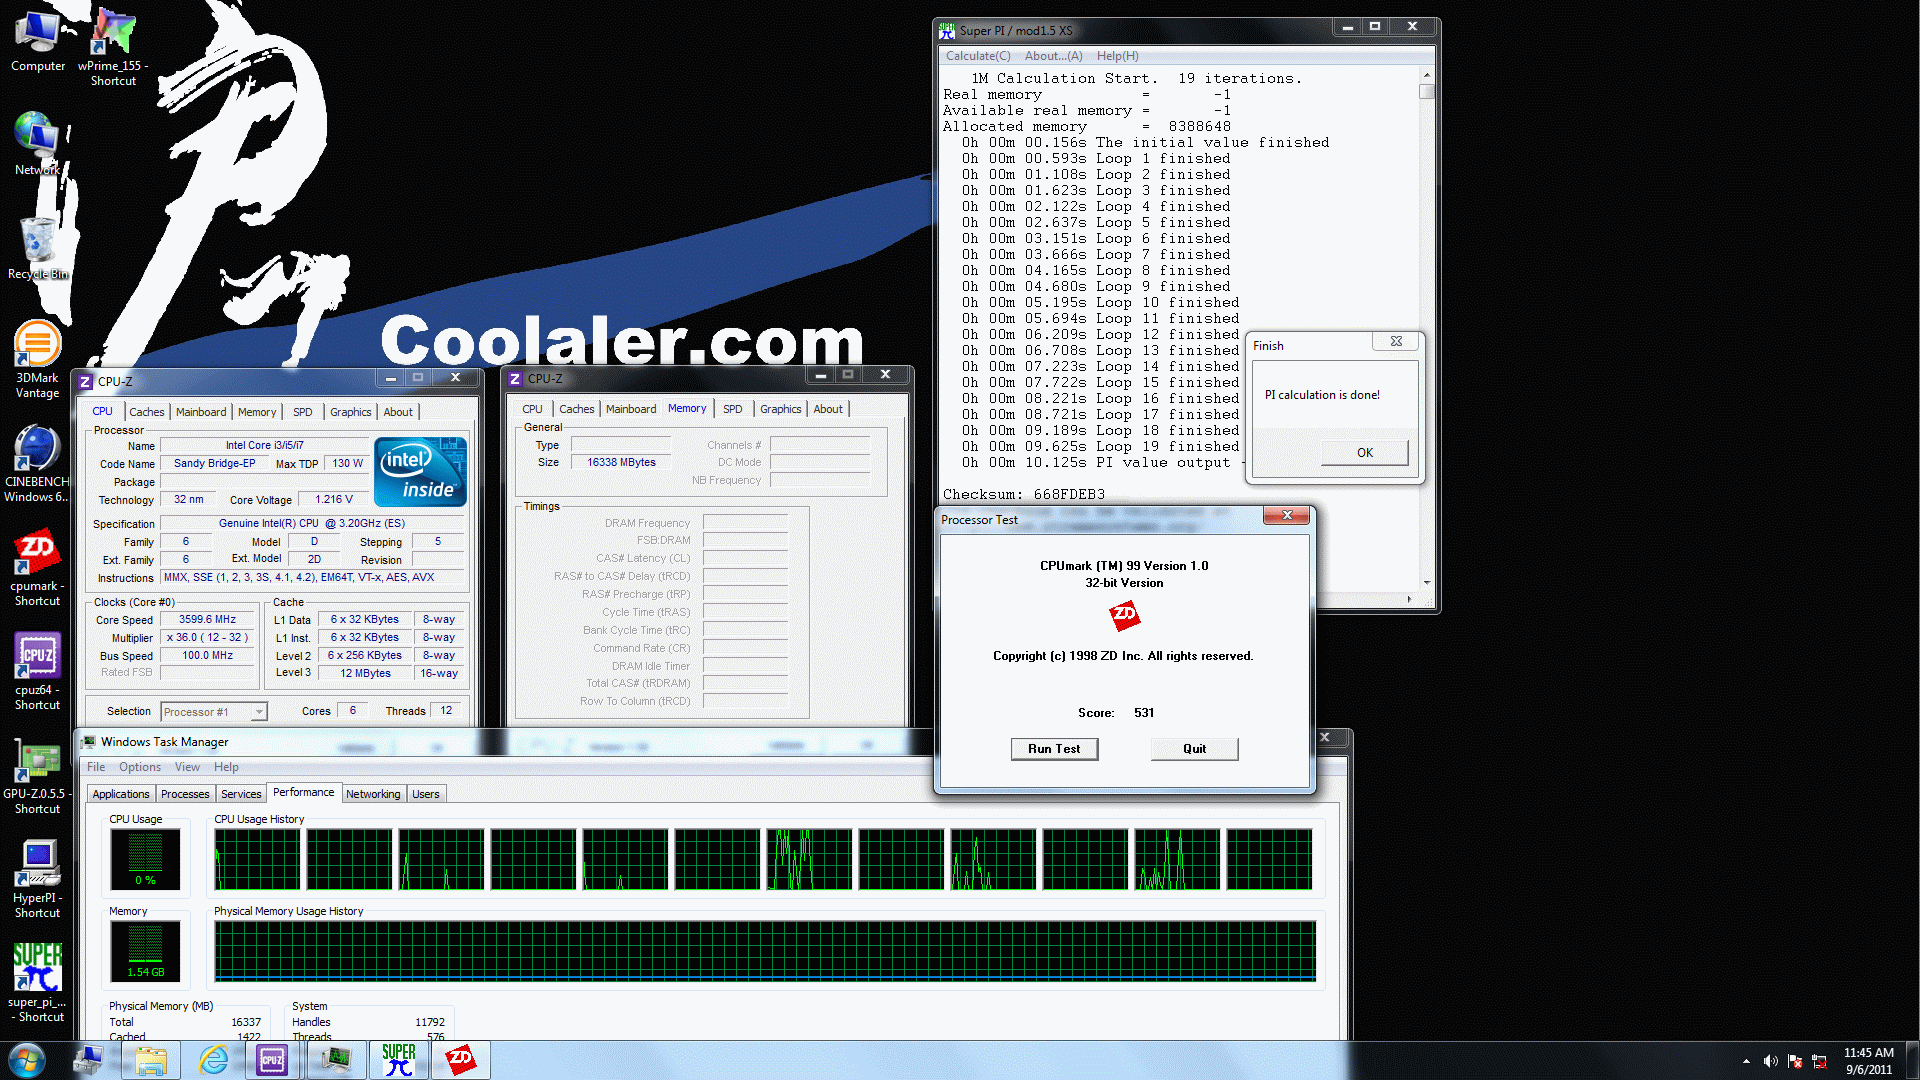The width and height of the screenshot is (1920, 1080).
Task: Open About tab in left CPU-Z window
Action: (398, 412)
